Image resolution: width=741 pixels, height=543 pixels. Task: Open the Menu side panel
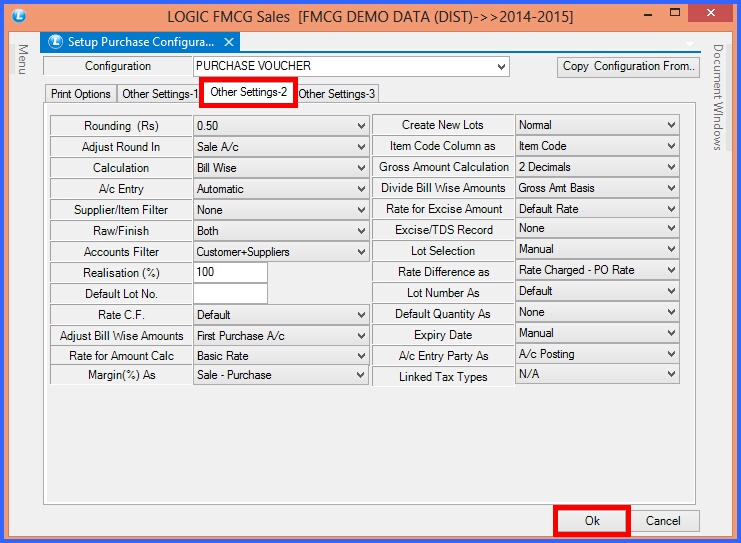[x=23, y=59]
